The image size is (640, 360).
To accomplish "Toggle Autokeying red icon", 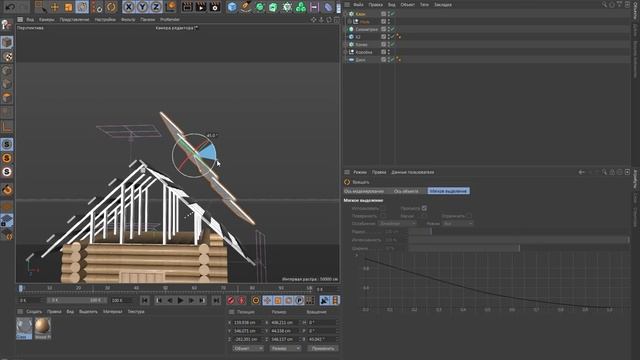I will 242,300.
